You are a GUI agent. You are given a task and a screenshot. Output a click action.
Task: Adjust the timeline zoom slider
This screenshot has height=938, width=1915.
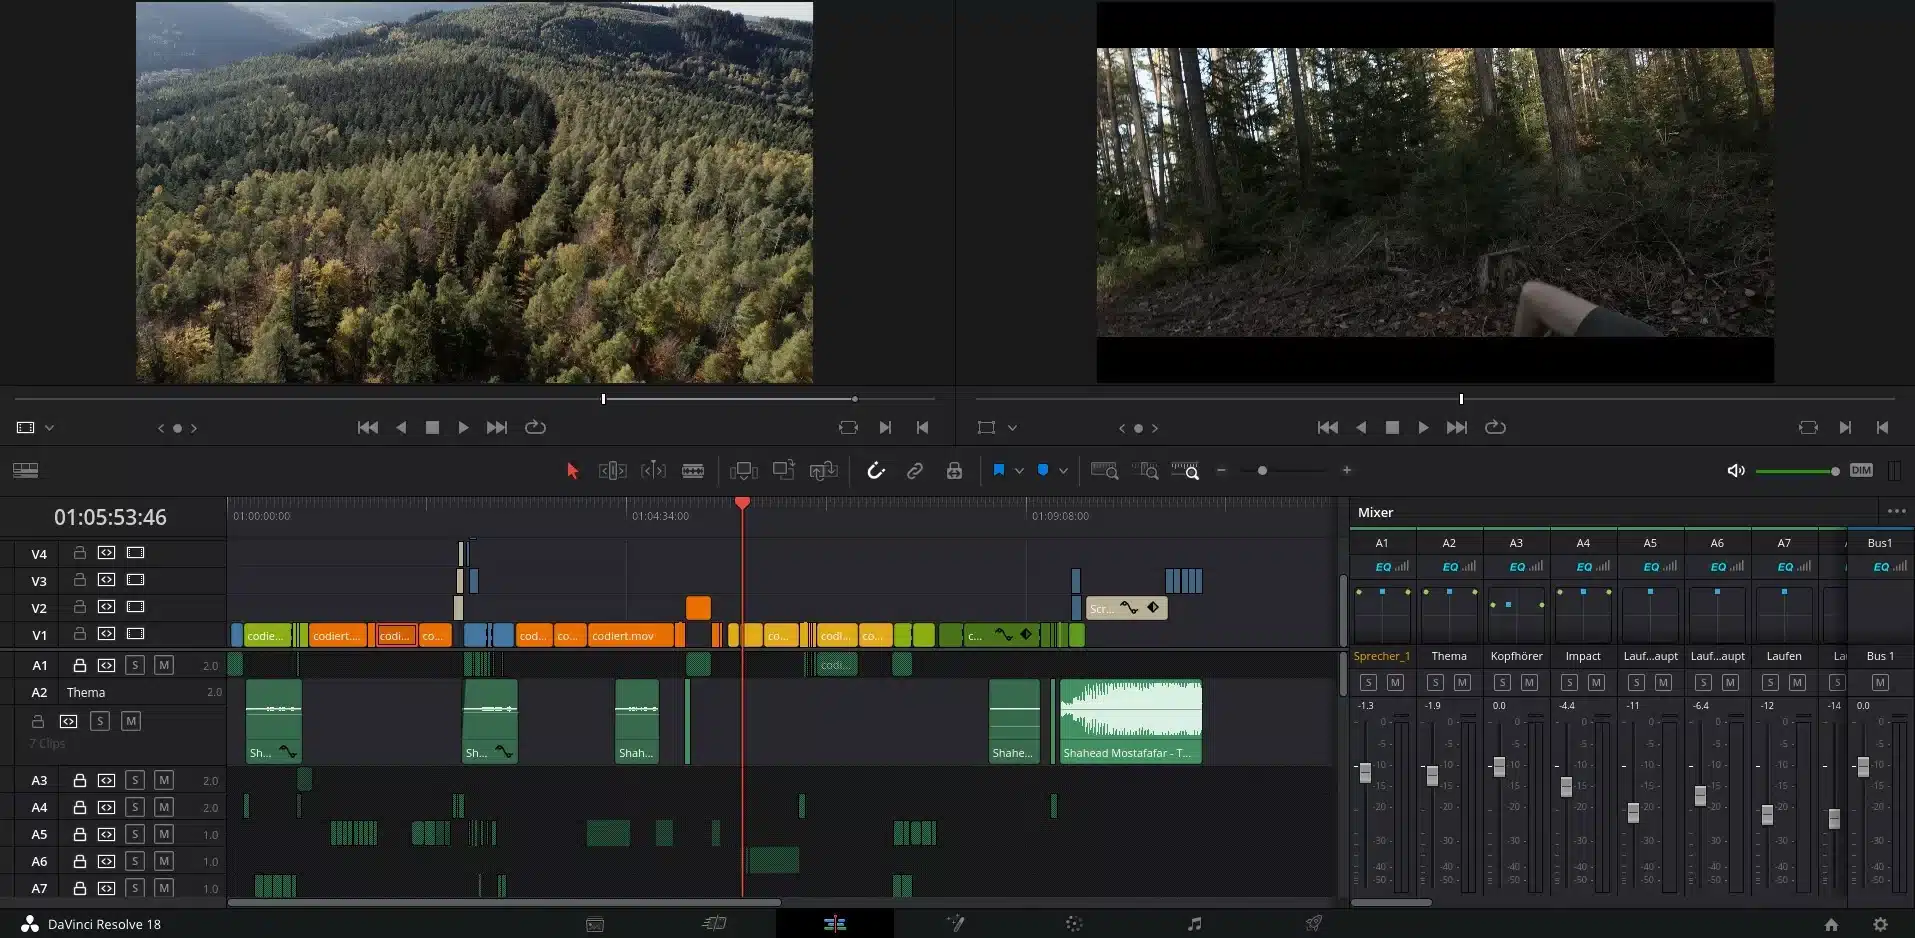1263,470
